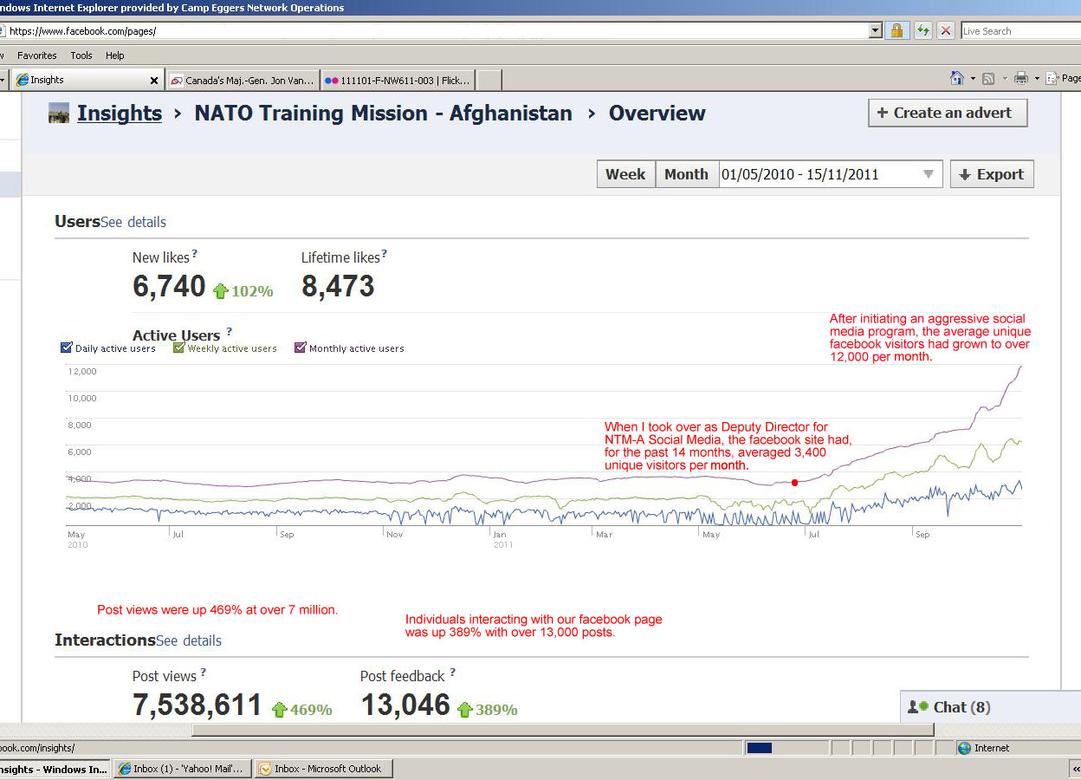Close the Insights browser tab

154,81
